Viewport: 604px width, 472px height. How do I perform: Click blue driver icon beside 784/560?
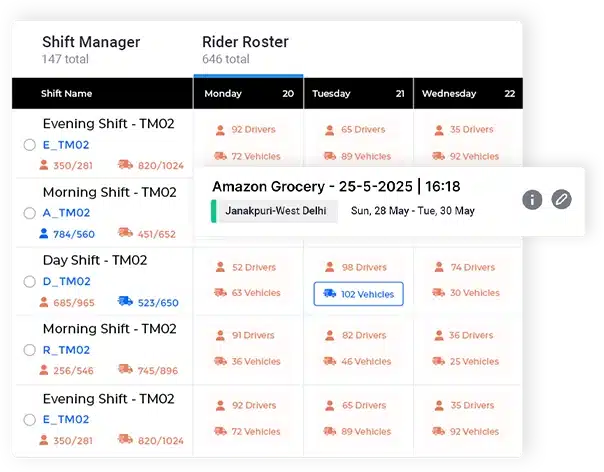(44, 233)
